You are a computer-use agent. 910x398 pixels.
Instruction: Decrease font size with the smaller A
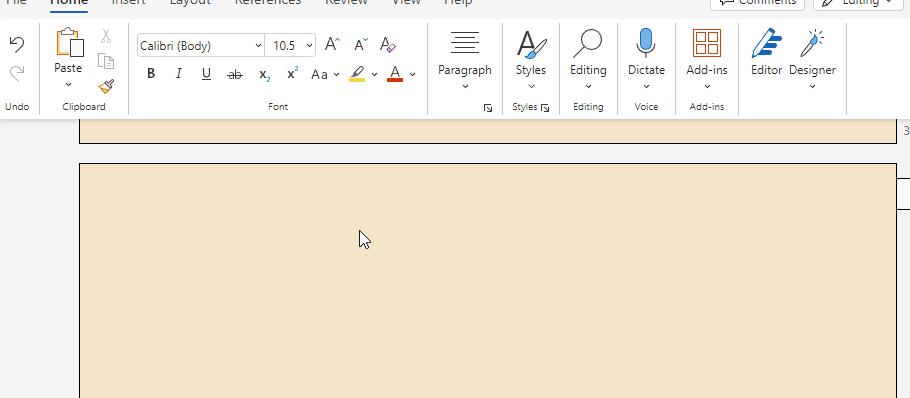click(x=361, y=44)
